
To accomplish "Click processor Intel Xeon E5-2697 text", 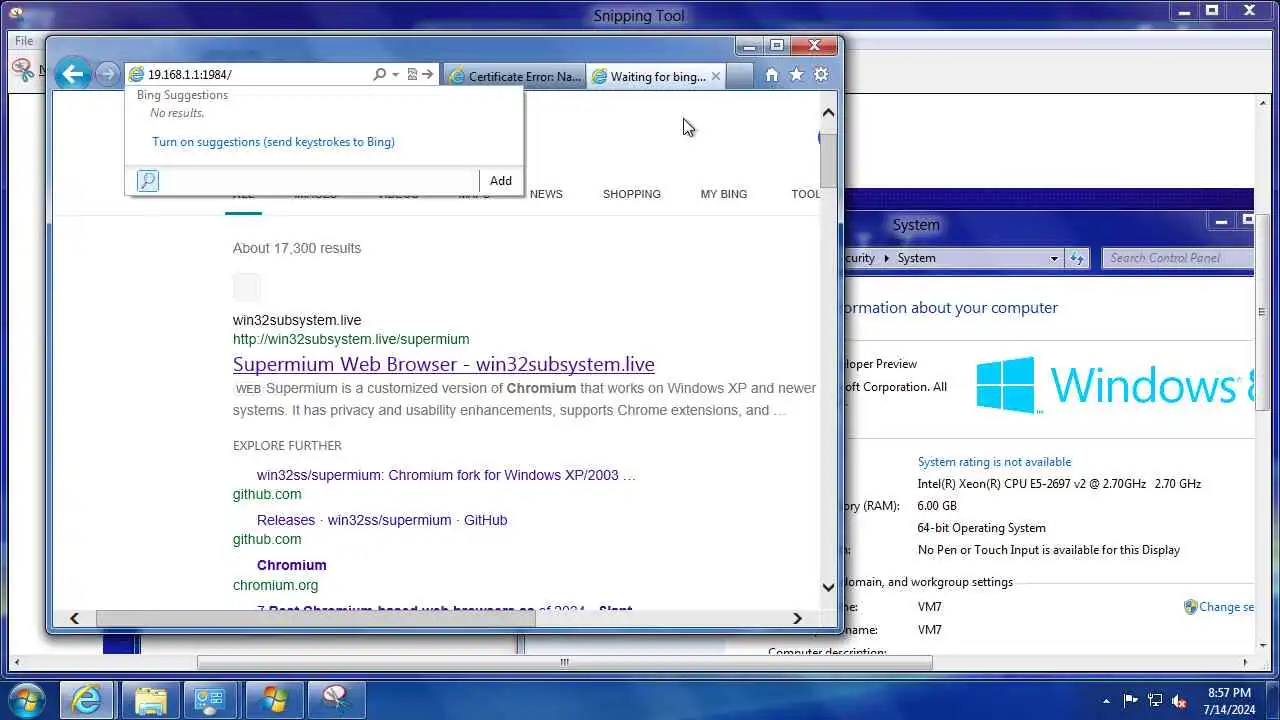I will 1059,484.
